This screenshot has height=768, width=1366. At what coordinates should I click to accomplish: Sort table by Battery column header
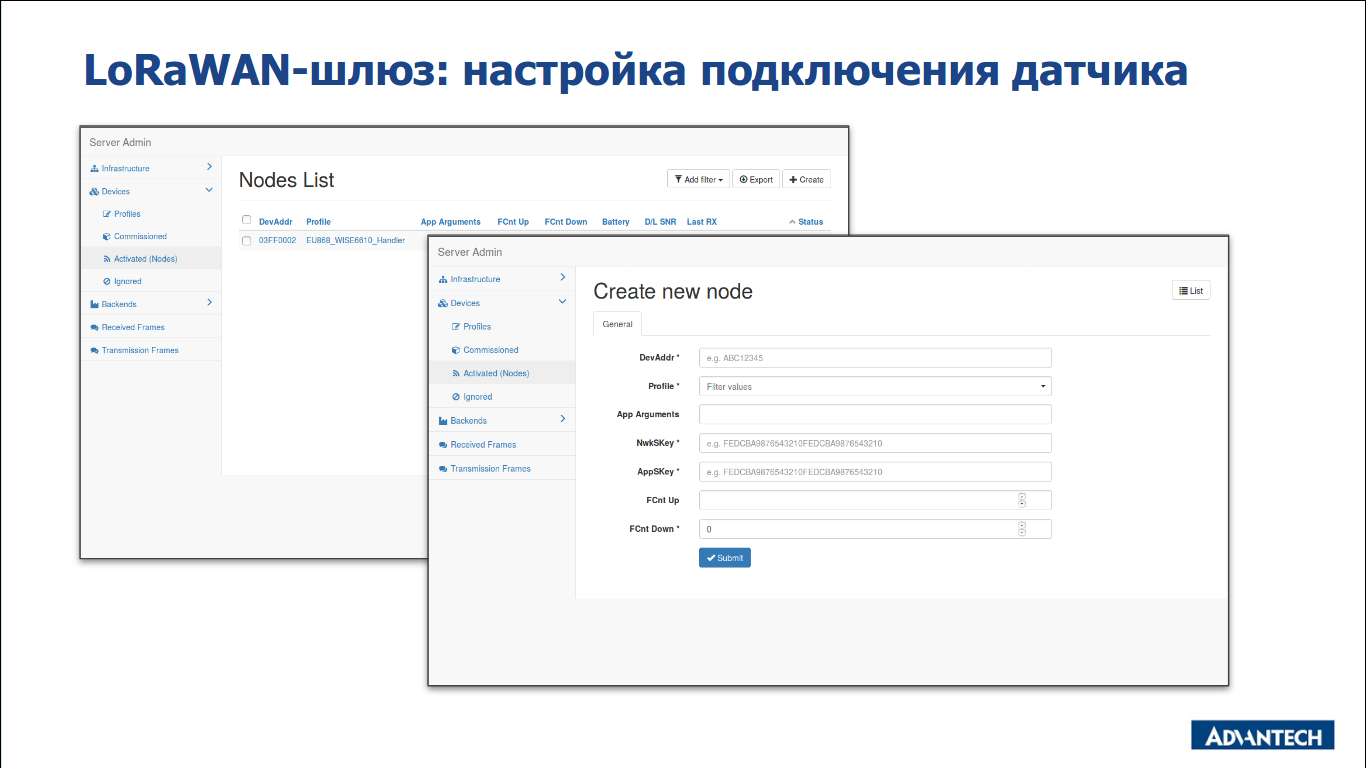click(616, 222)
